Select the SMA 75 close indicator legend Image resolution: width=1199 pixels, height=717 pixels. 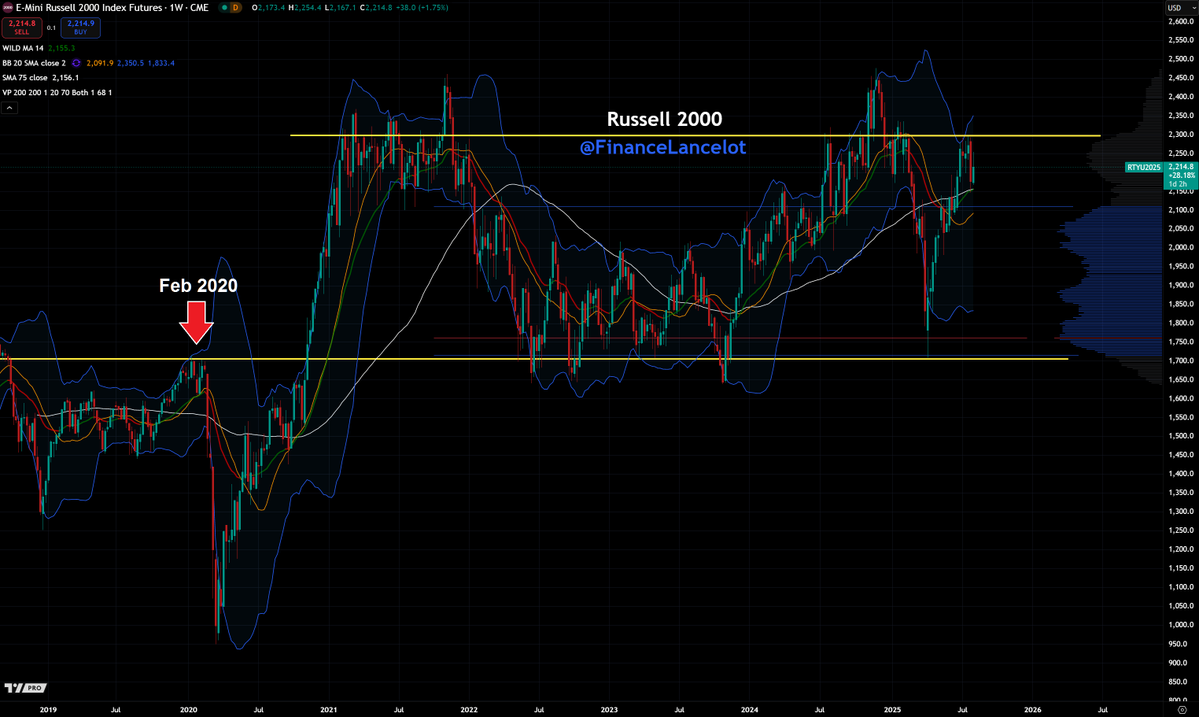[x=24, y=77]
